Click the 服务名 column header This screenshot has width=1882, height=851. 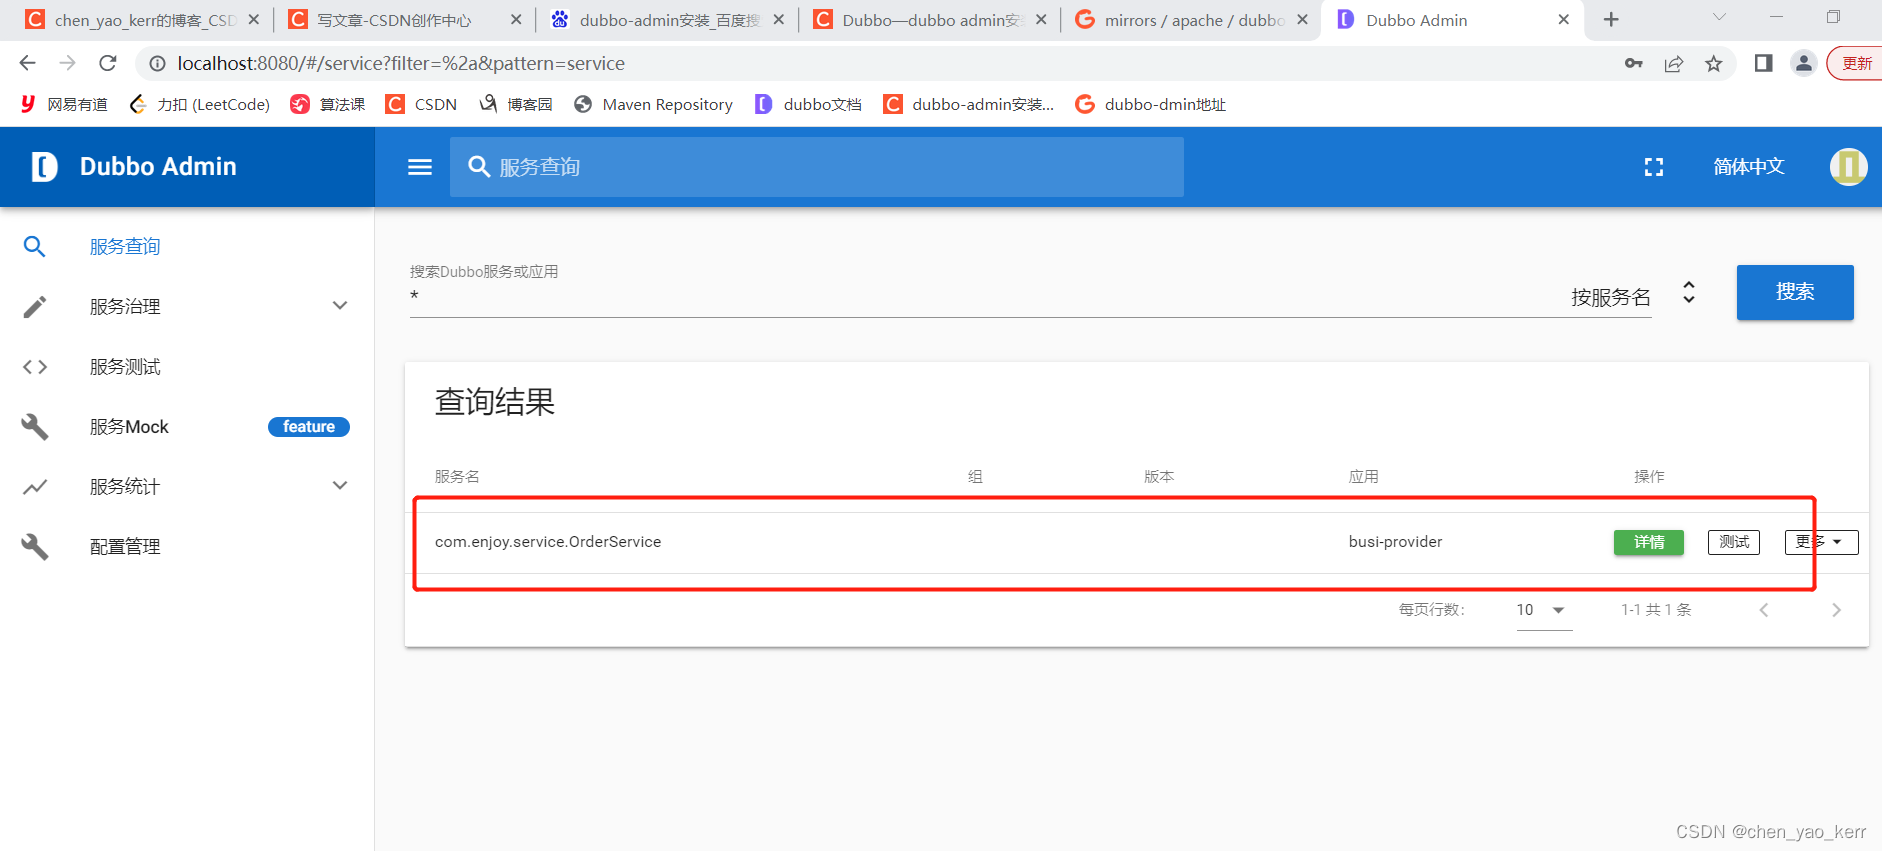point(457,477)
